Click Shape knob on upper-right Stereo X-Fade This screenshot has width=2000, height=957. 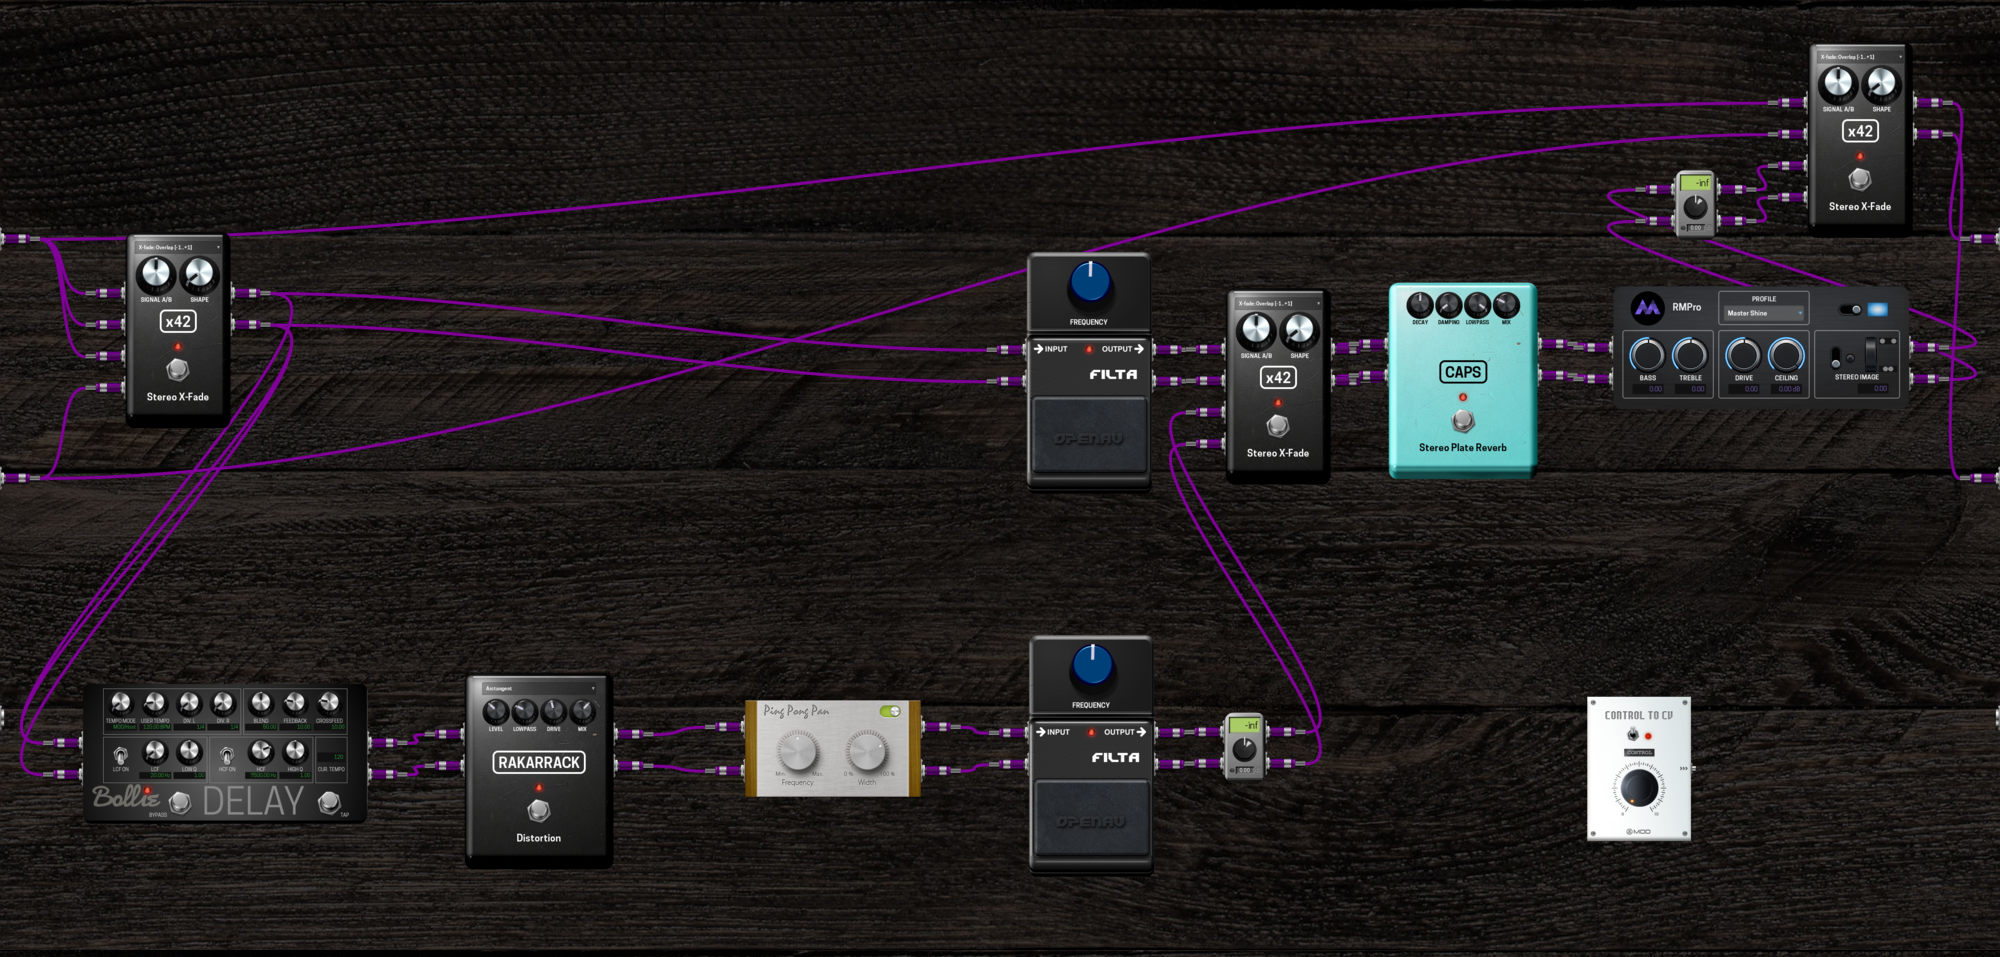point(1881,84)
